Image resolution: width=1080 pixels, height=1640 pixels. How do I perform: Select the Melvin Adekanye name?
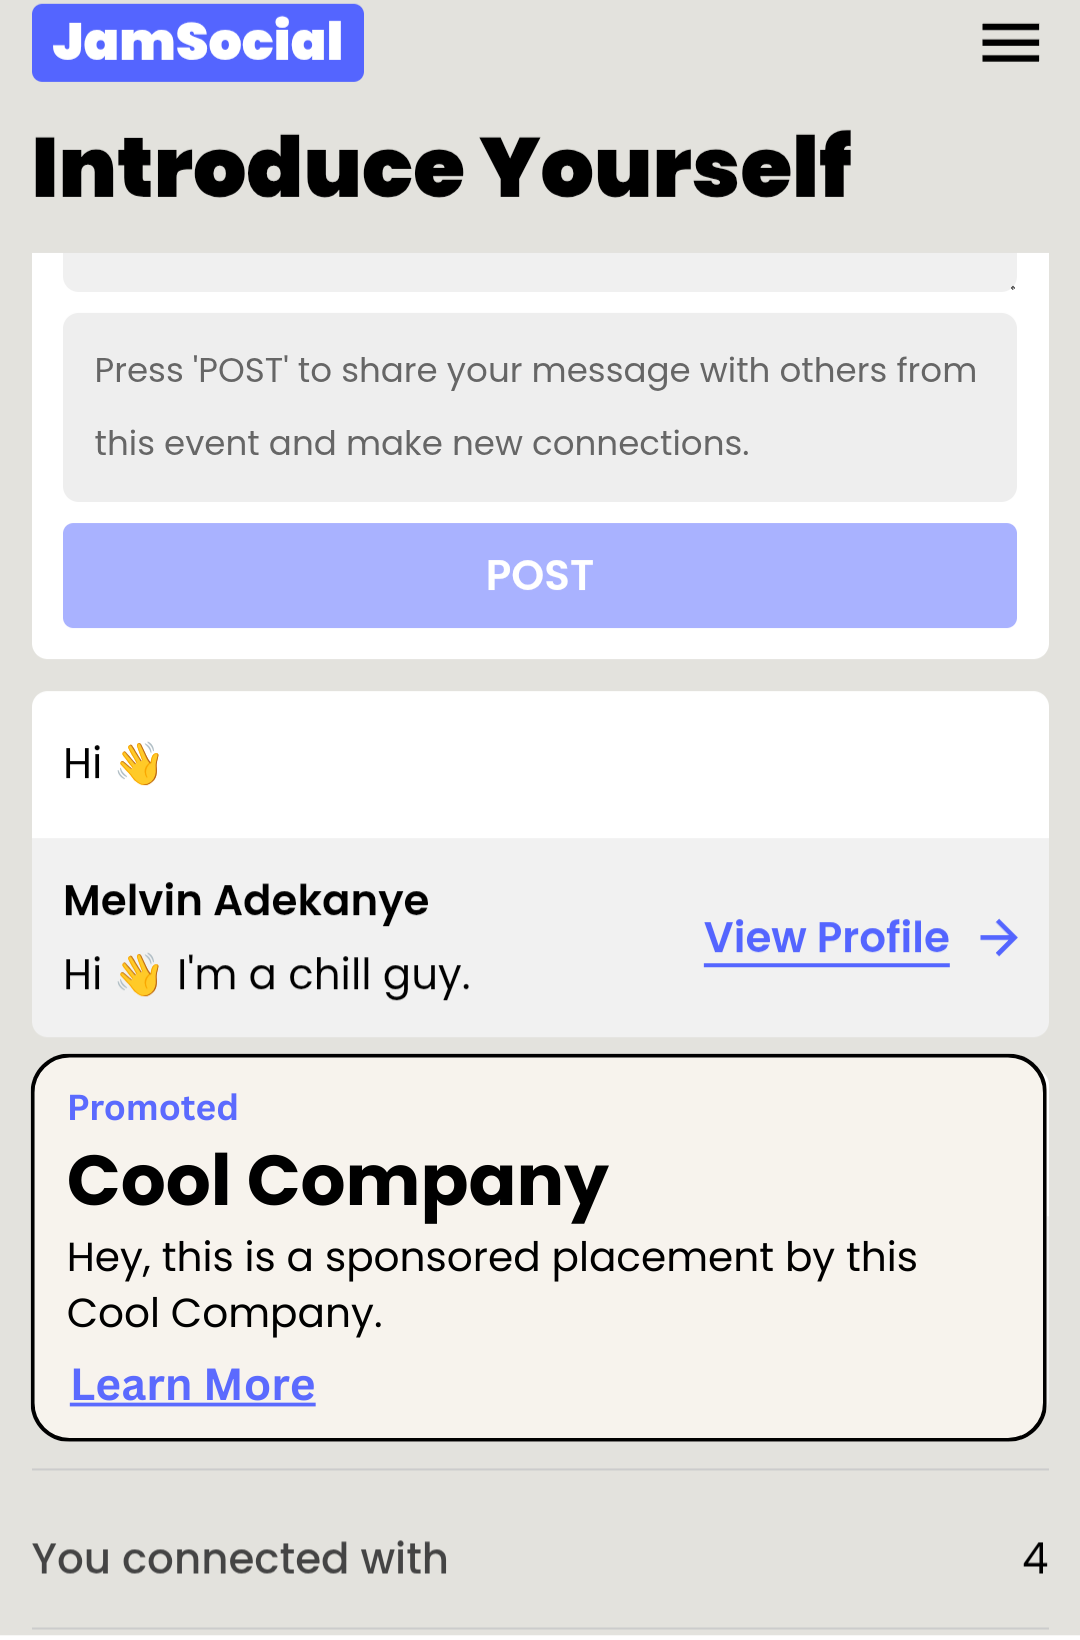tap(246, 901)
